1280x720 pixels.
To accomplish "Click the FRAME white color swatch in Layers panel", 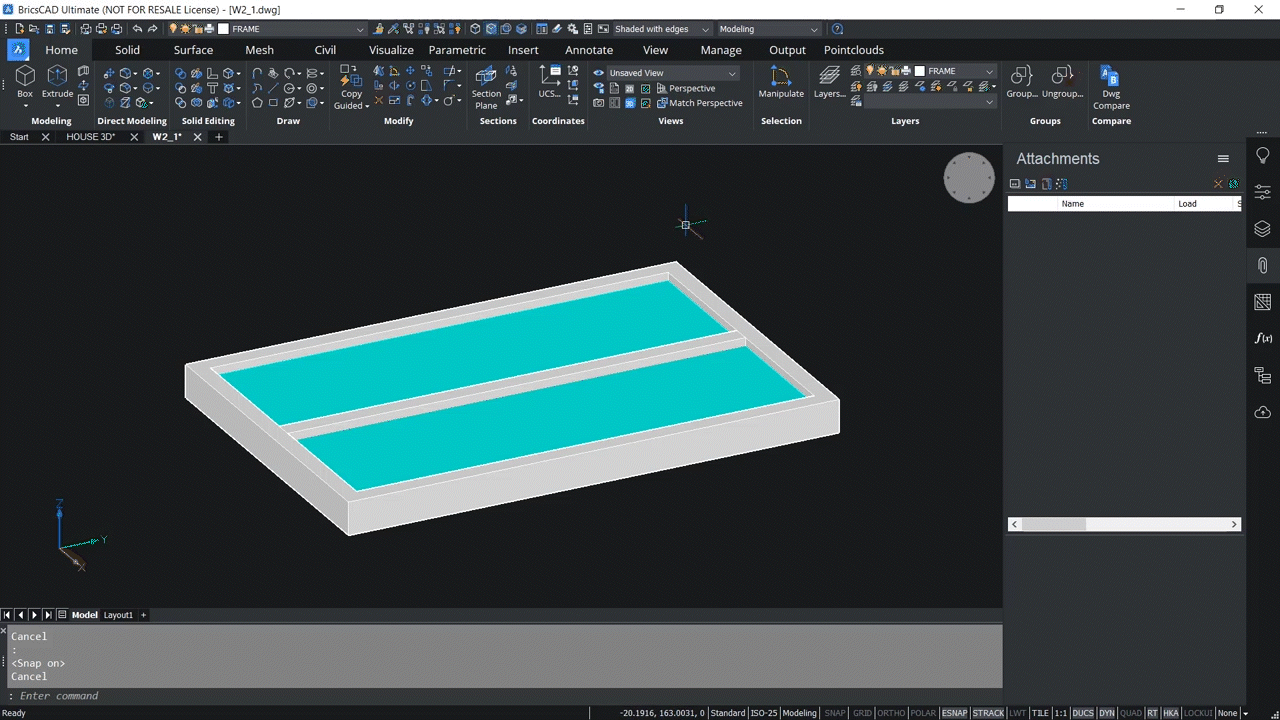I will (919, 70).
